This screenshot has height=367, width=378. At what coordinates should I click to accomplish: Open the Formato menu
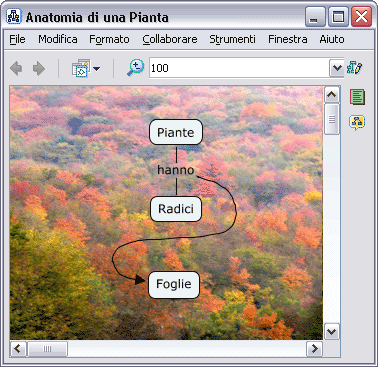(109, 39)
